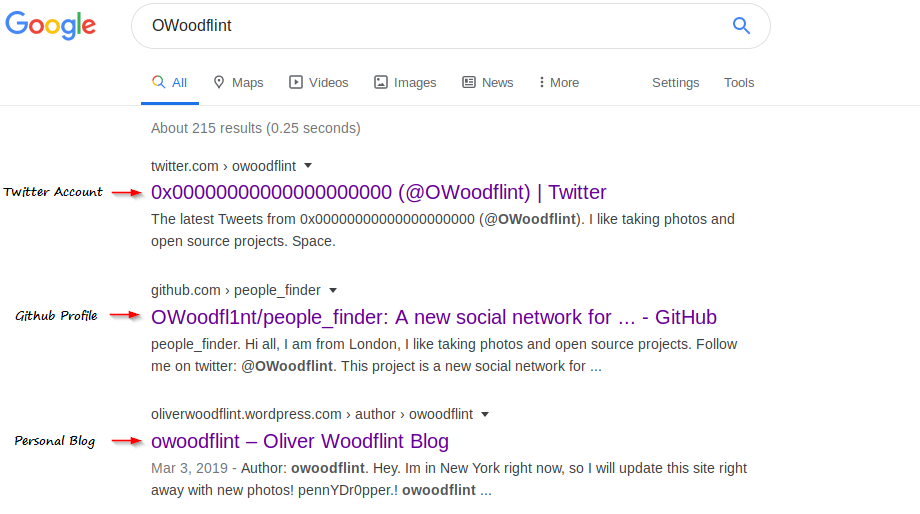920x514 pixels.
Task: Expand the github.com result dropdown arrow
Action: pos(333,290)
